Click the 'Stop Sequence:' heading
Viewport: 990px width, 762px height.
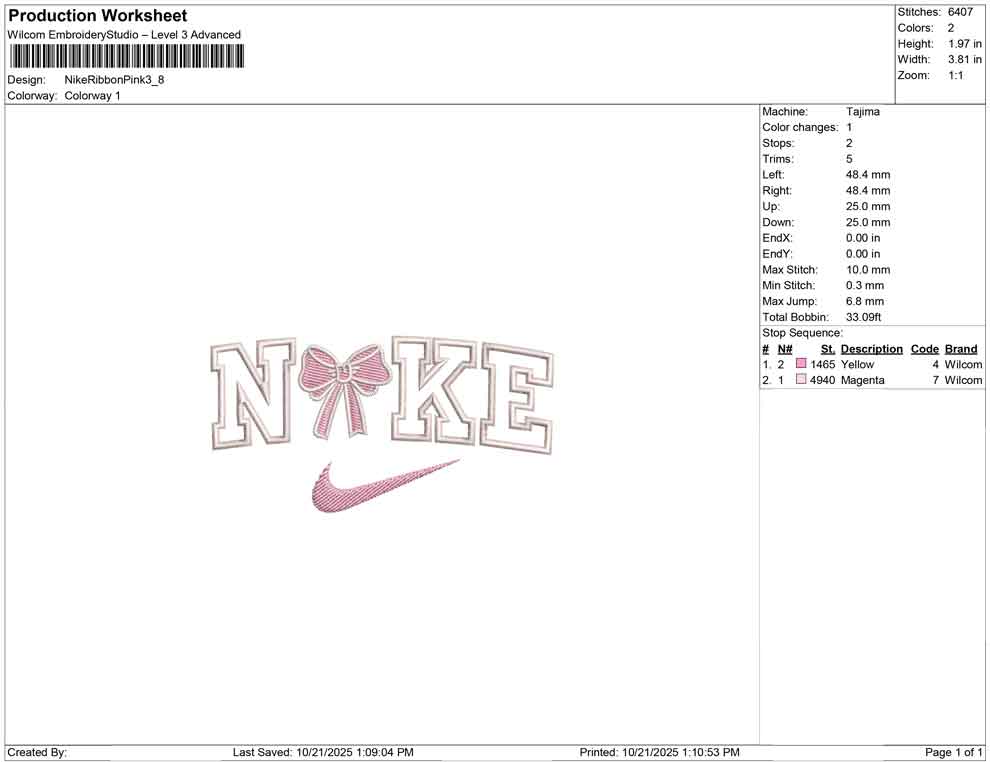(802, 333)
